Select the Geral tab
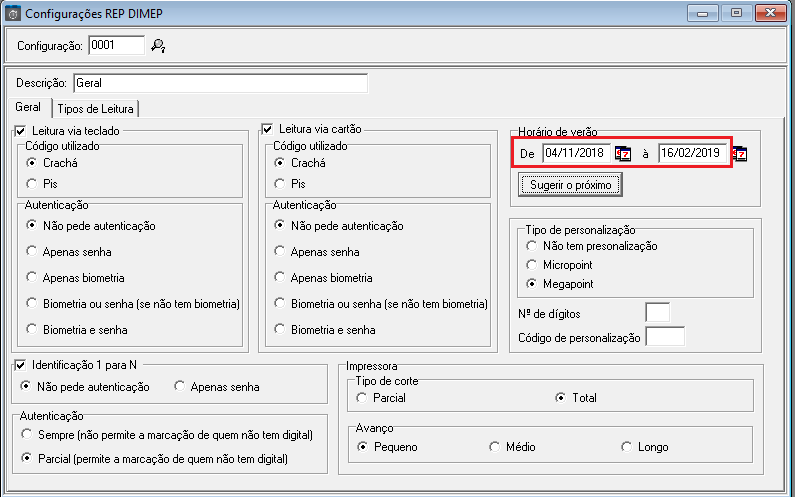Screen dimensions: 795x497 click(x=28, y=107)
